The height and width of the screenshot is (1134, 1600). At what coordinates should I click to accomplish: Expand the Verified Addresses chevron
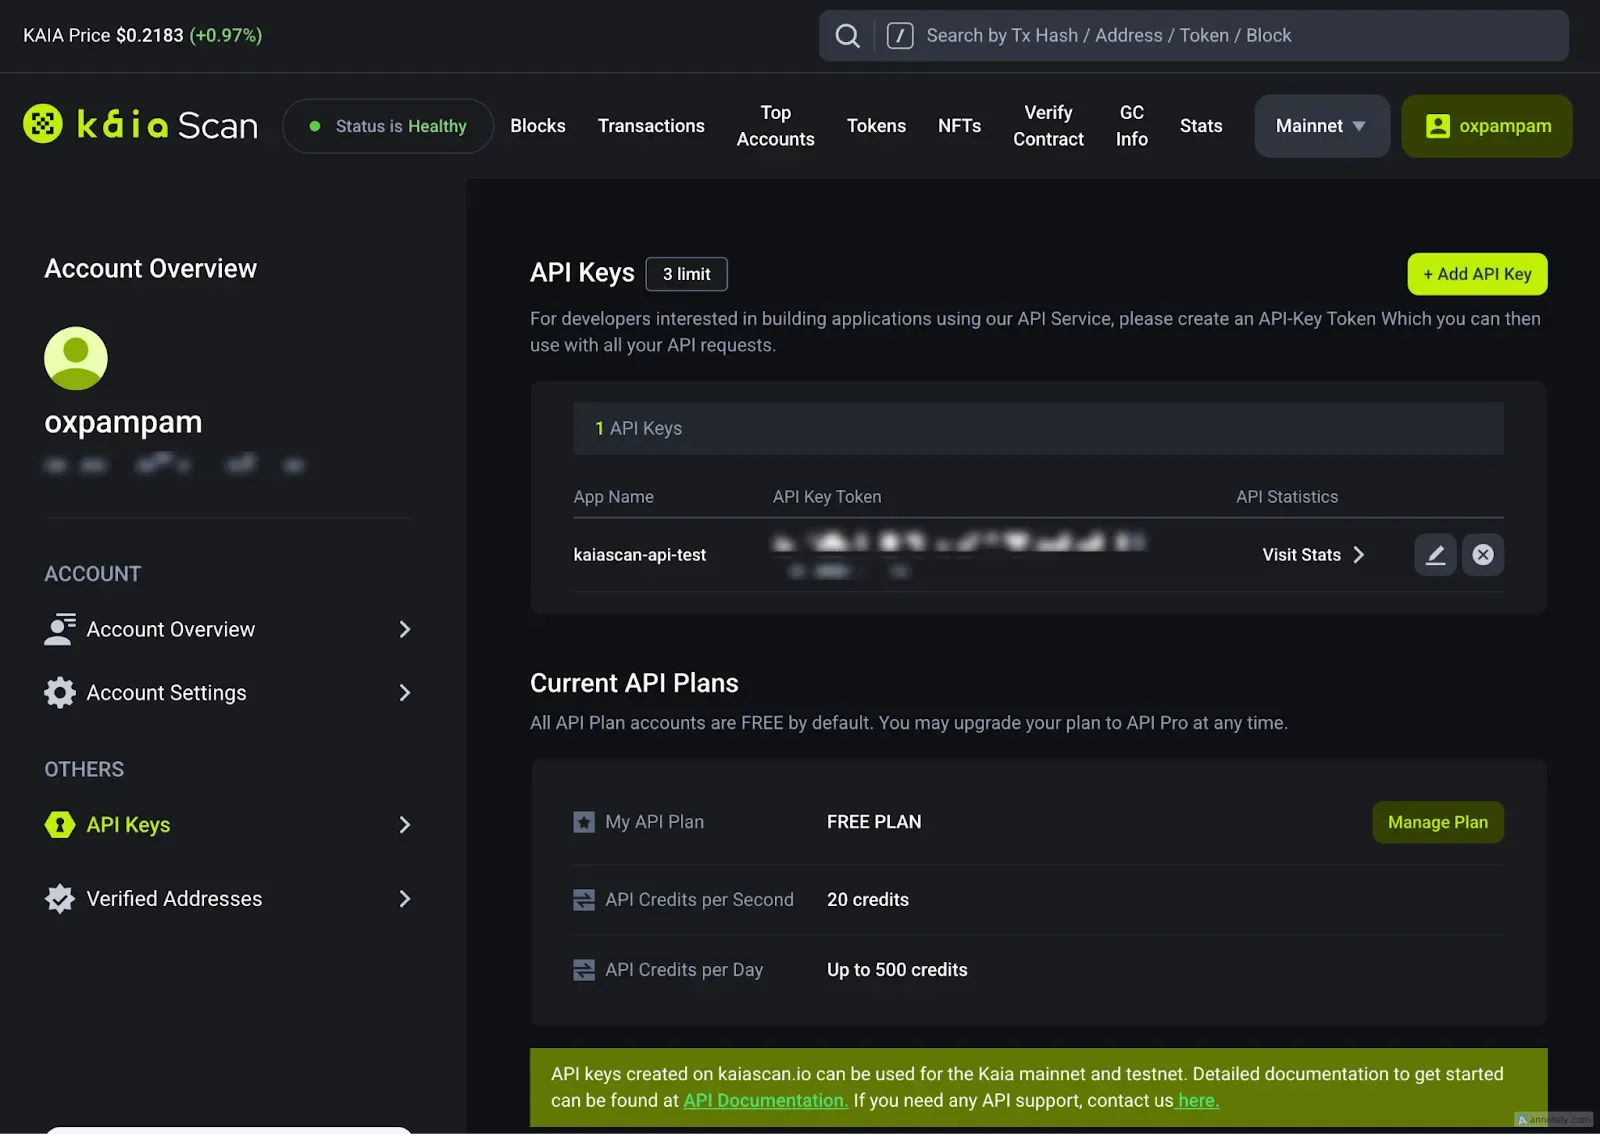(x=405, y=899)
